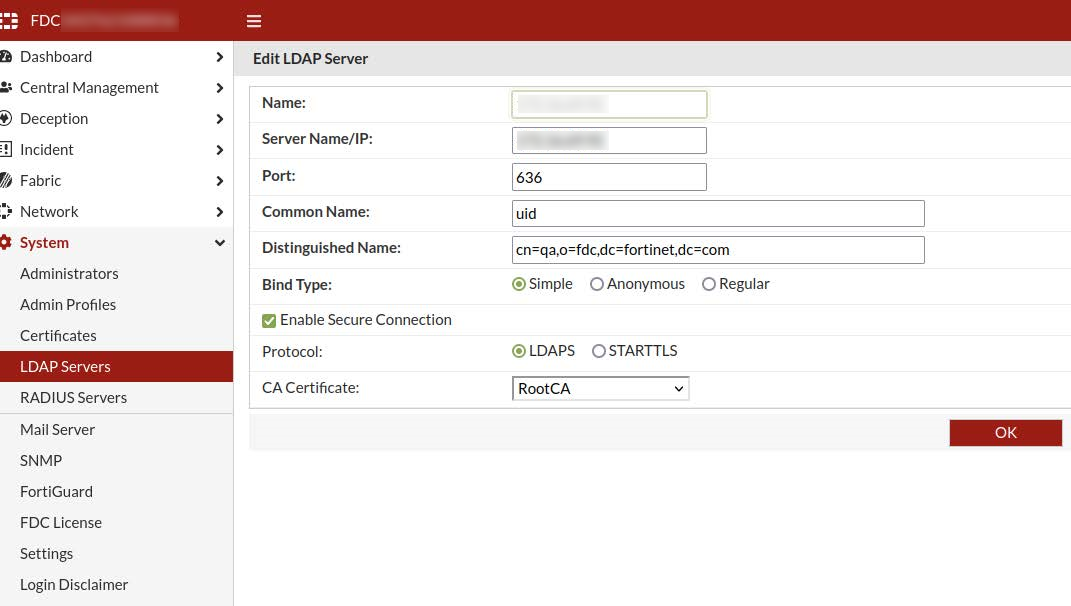Expand the Network menu chevron
Screen dimensions: 1071x606
220,212
